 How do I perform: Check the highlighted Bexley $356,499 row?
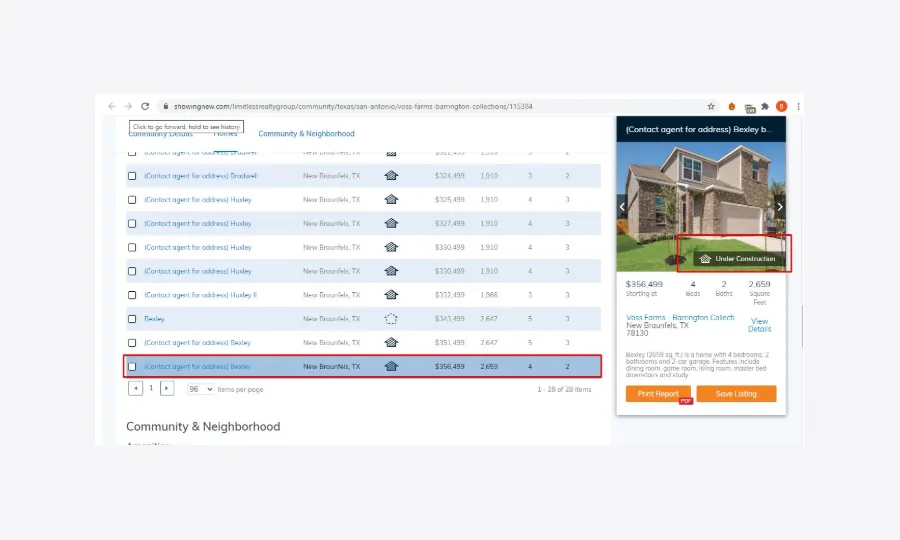(x=132, y=367)
